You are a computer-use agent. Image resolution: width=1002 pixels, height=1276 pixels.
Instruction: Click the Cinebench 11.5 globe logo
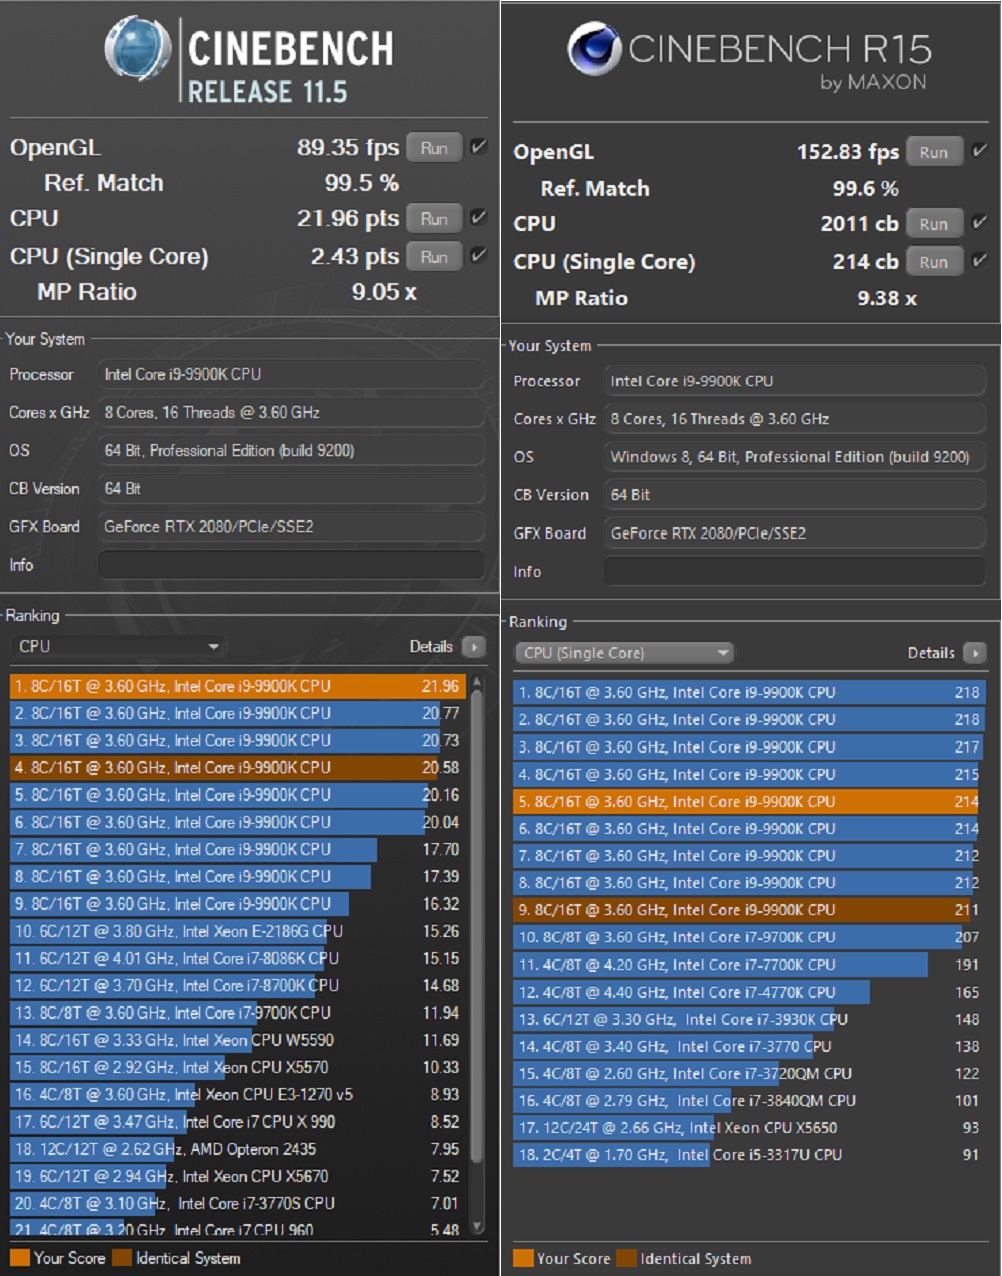(x=138, y=48)
